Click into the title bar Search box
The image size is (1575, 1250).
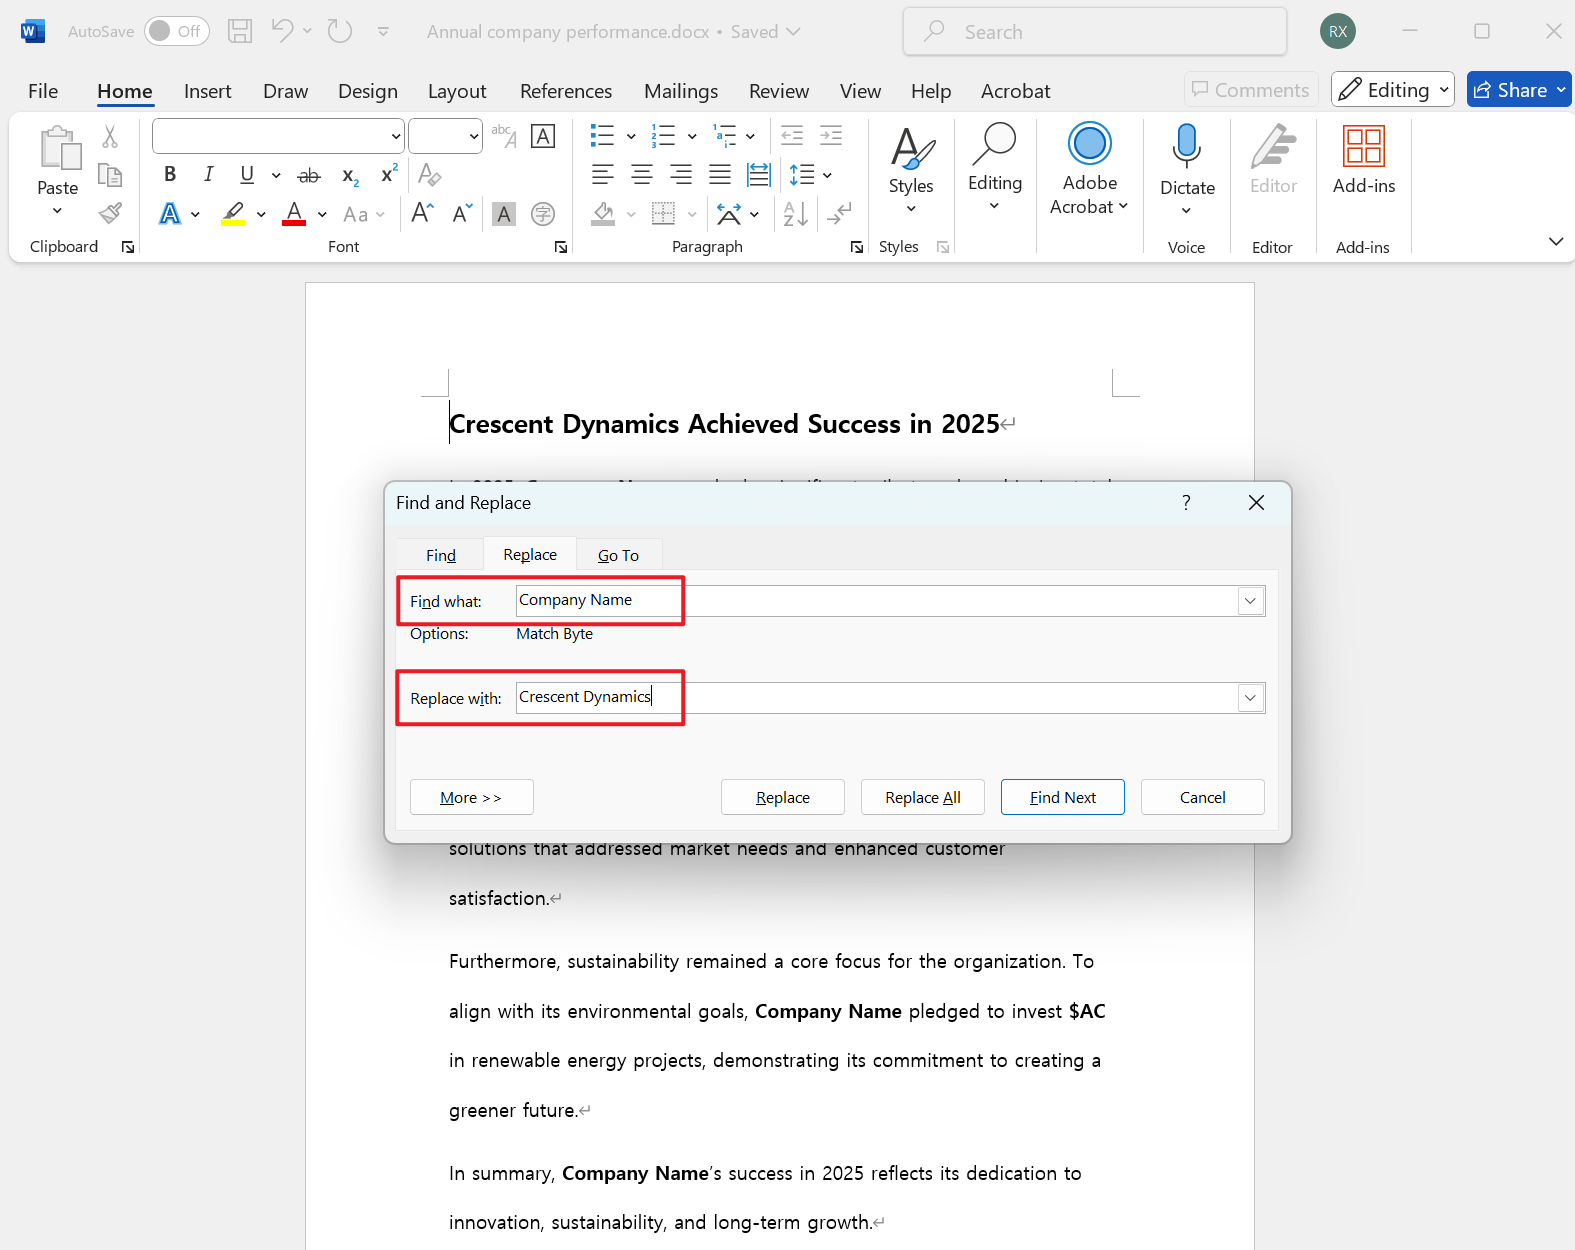click(1094, 32)
